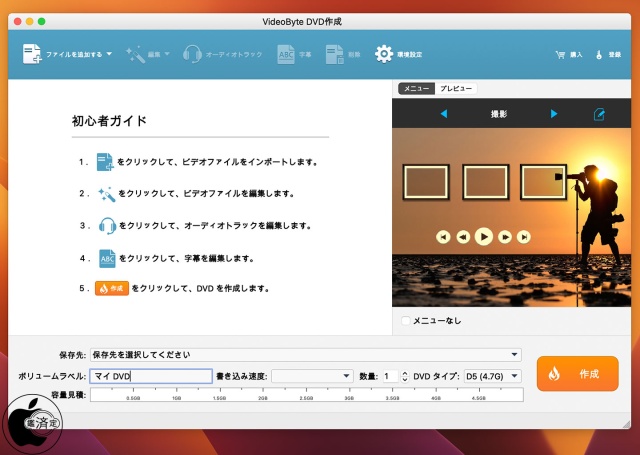Click ABC subtitle icon in guide step 4
The image size is (640, 455).
(x=107, y=258)
